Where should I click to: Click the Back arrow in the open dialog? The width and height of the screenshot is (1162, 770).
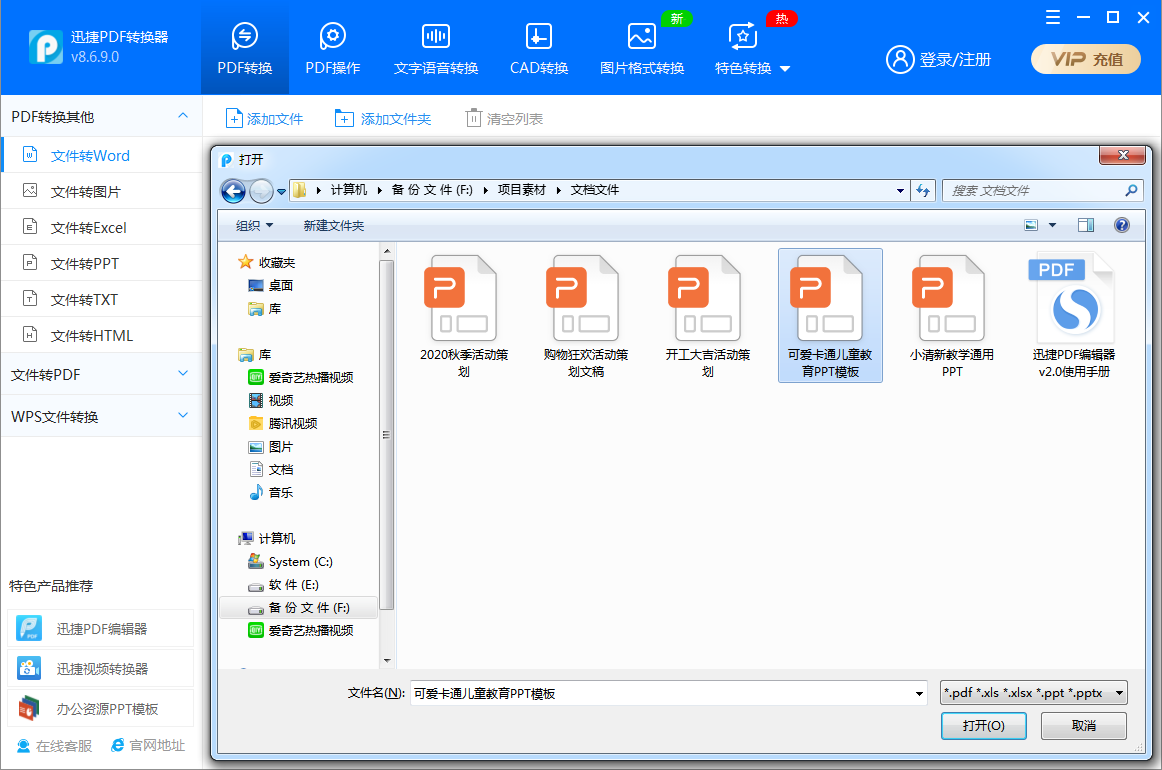[233, 191]
